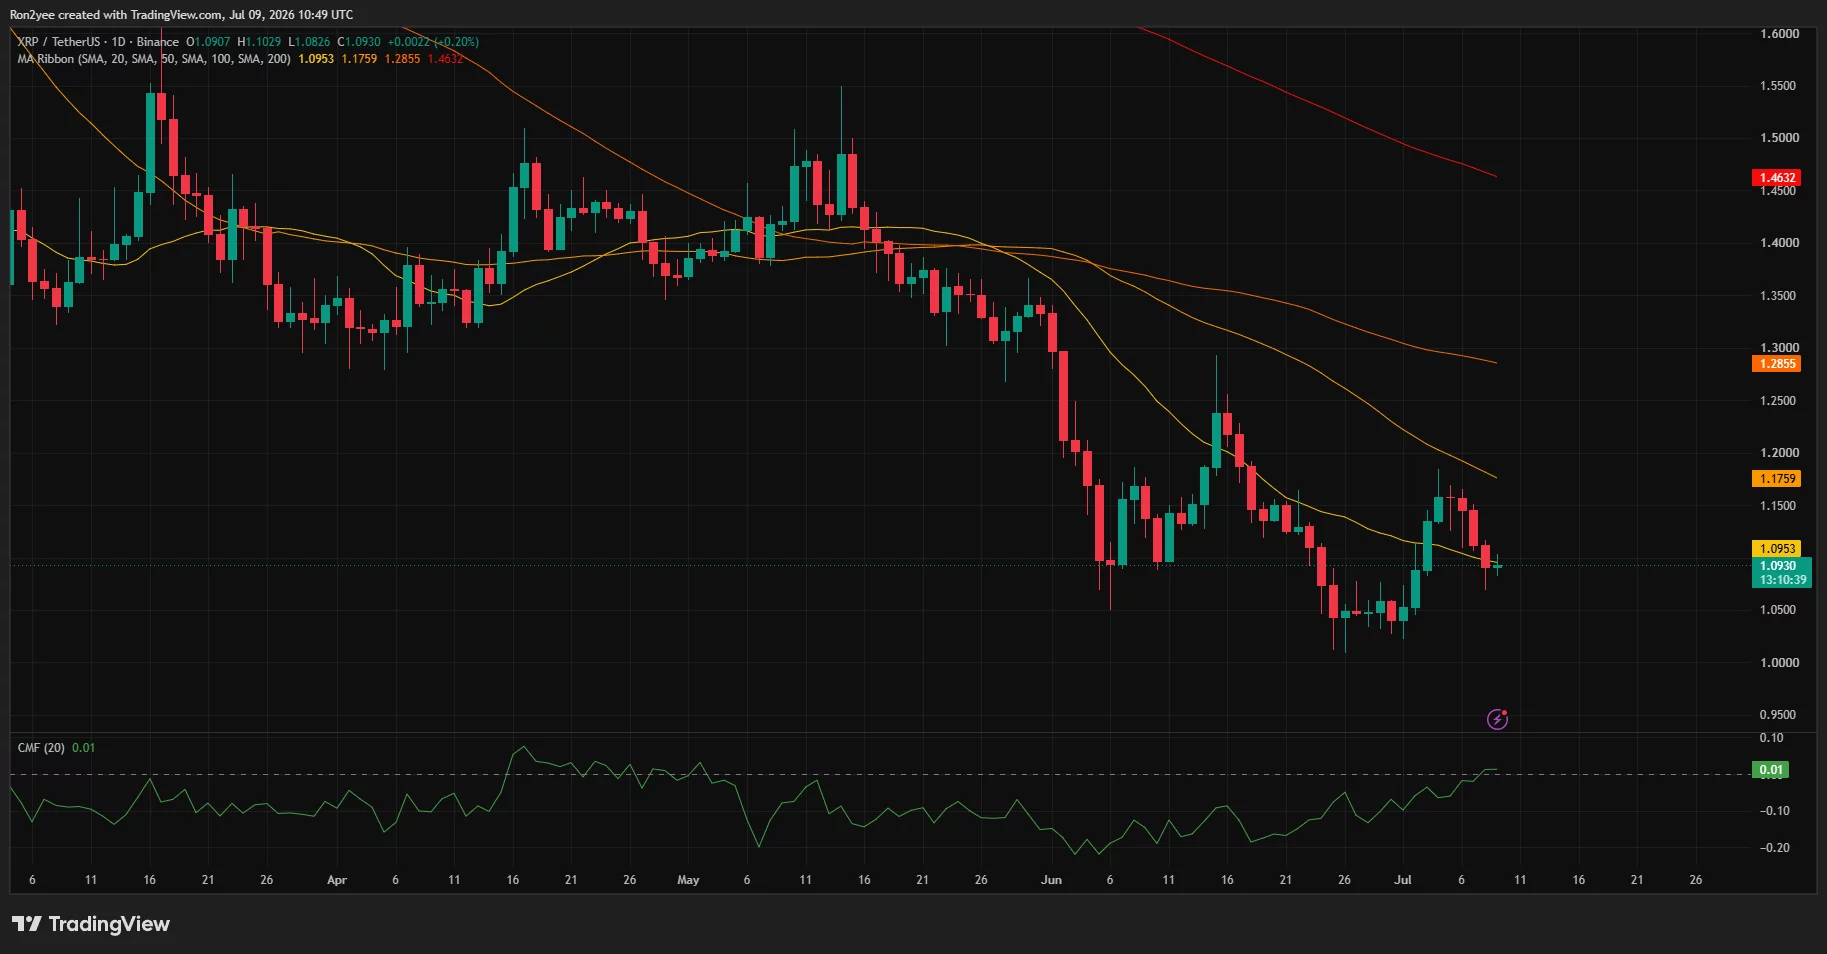Click the MA Ribbon indicator legend
This screenshot has width=1827, height=954.
[x=154, y=59]
